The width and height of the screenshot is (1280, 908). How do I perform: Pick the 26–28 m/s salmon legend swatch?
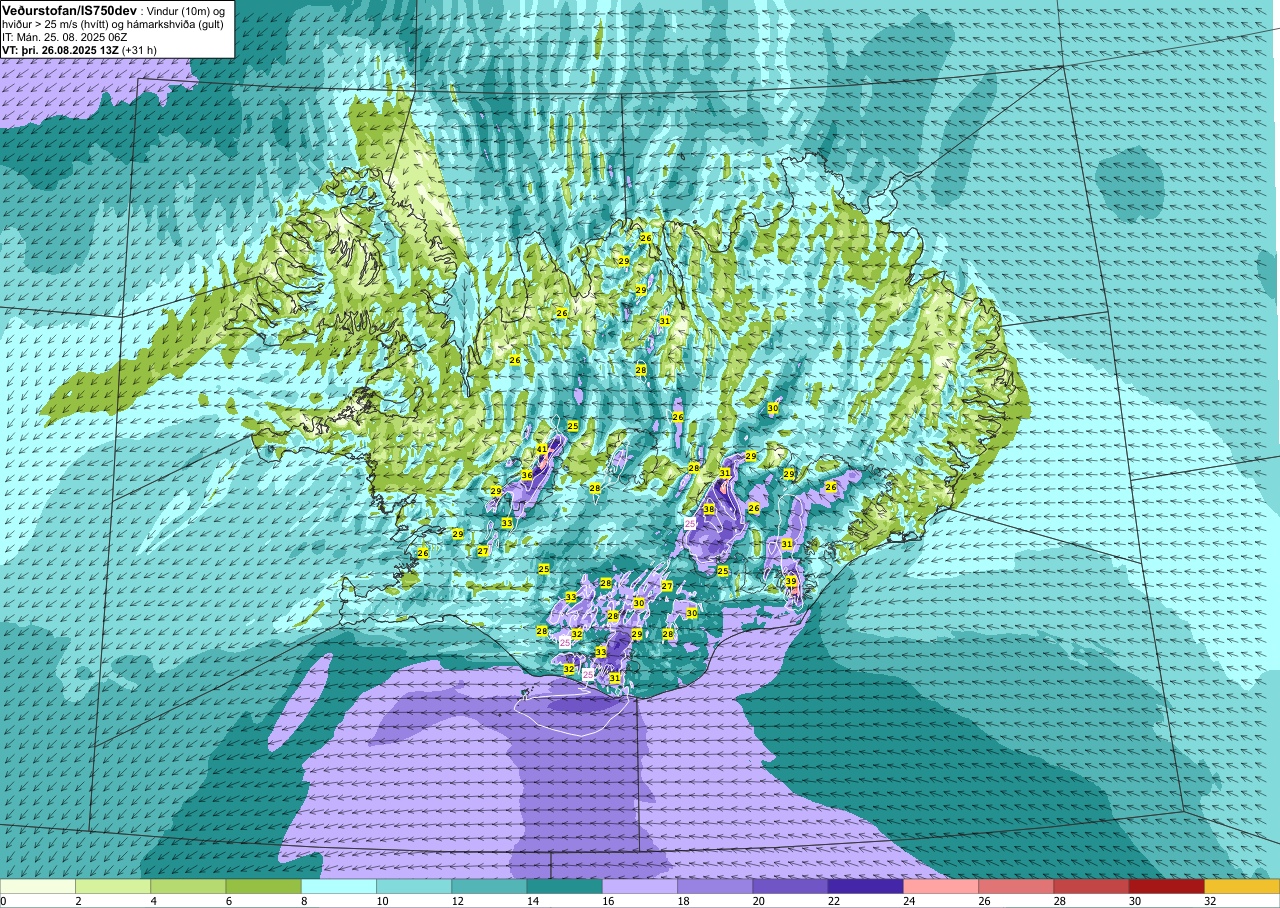(x=1016, y=886)
